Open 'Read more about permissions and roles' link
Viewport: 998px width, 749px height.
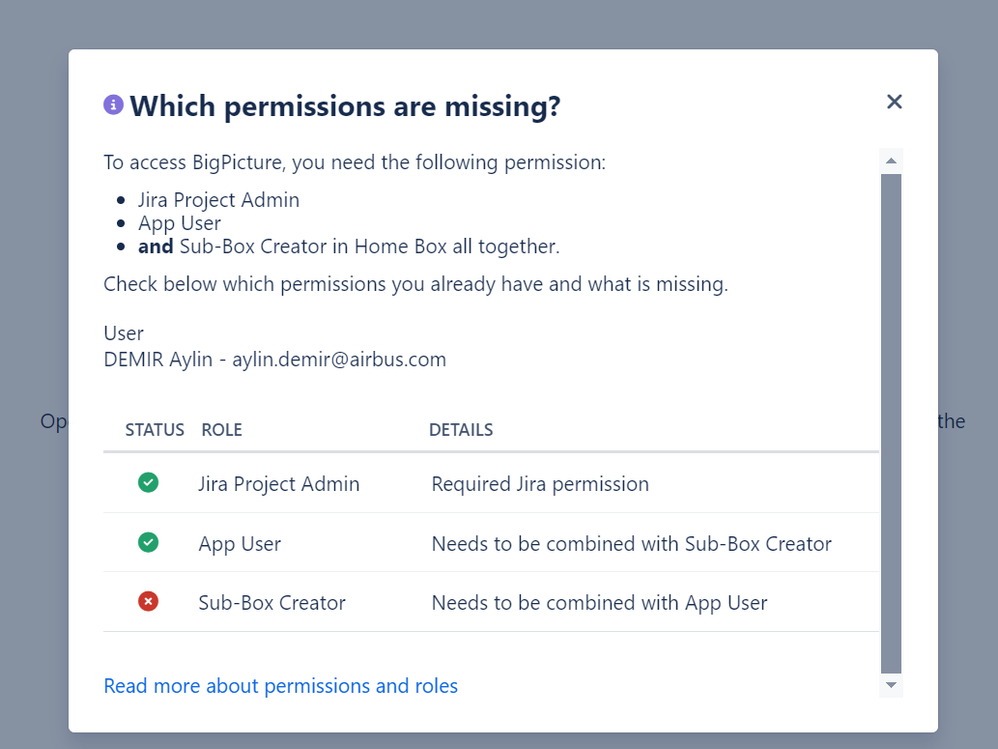pos(281,686)
